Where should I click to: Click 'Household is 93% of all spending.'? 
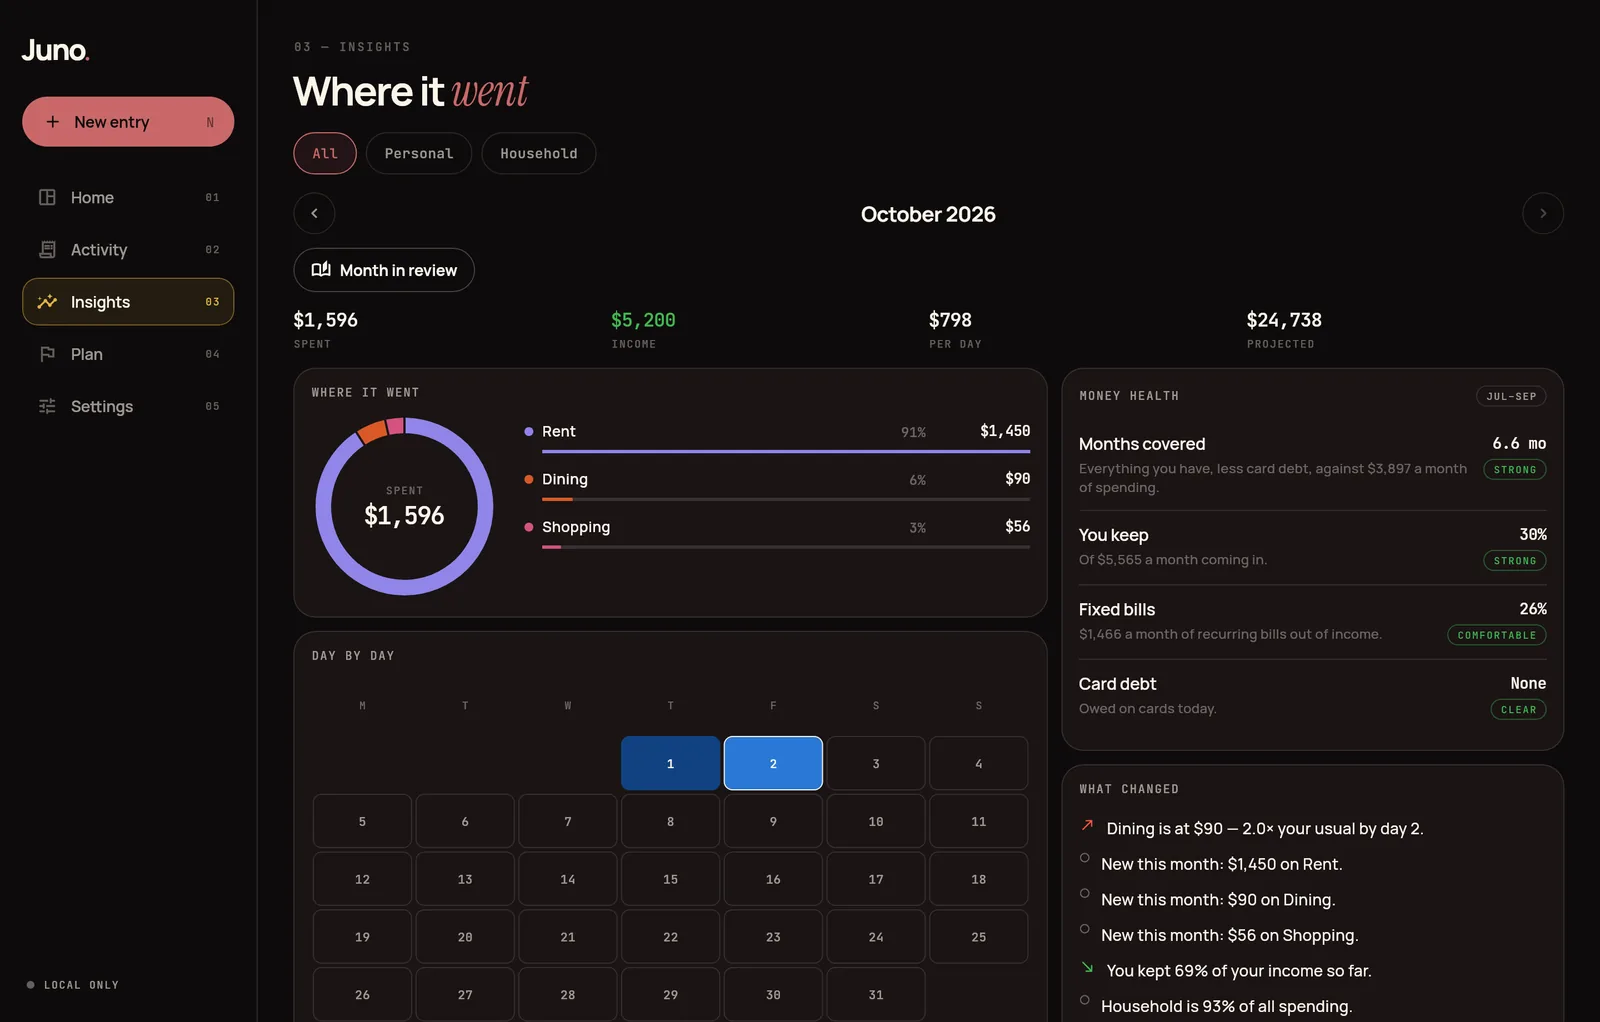pos(1226,1006)
